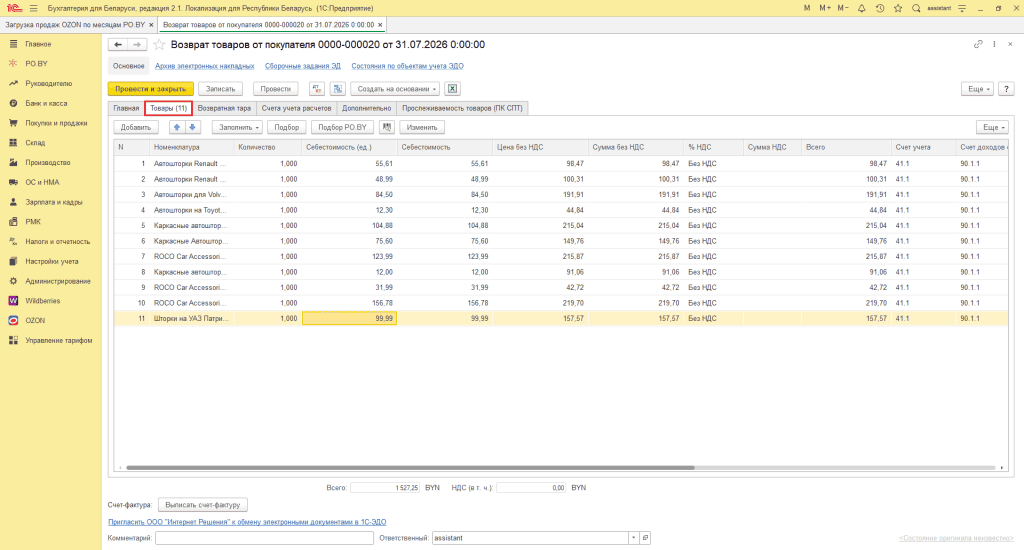Viewport: 1024px width, 550px height.
Task: Click Выписать счет-фактуру button
Action: pos(203,505)
